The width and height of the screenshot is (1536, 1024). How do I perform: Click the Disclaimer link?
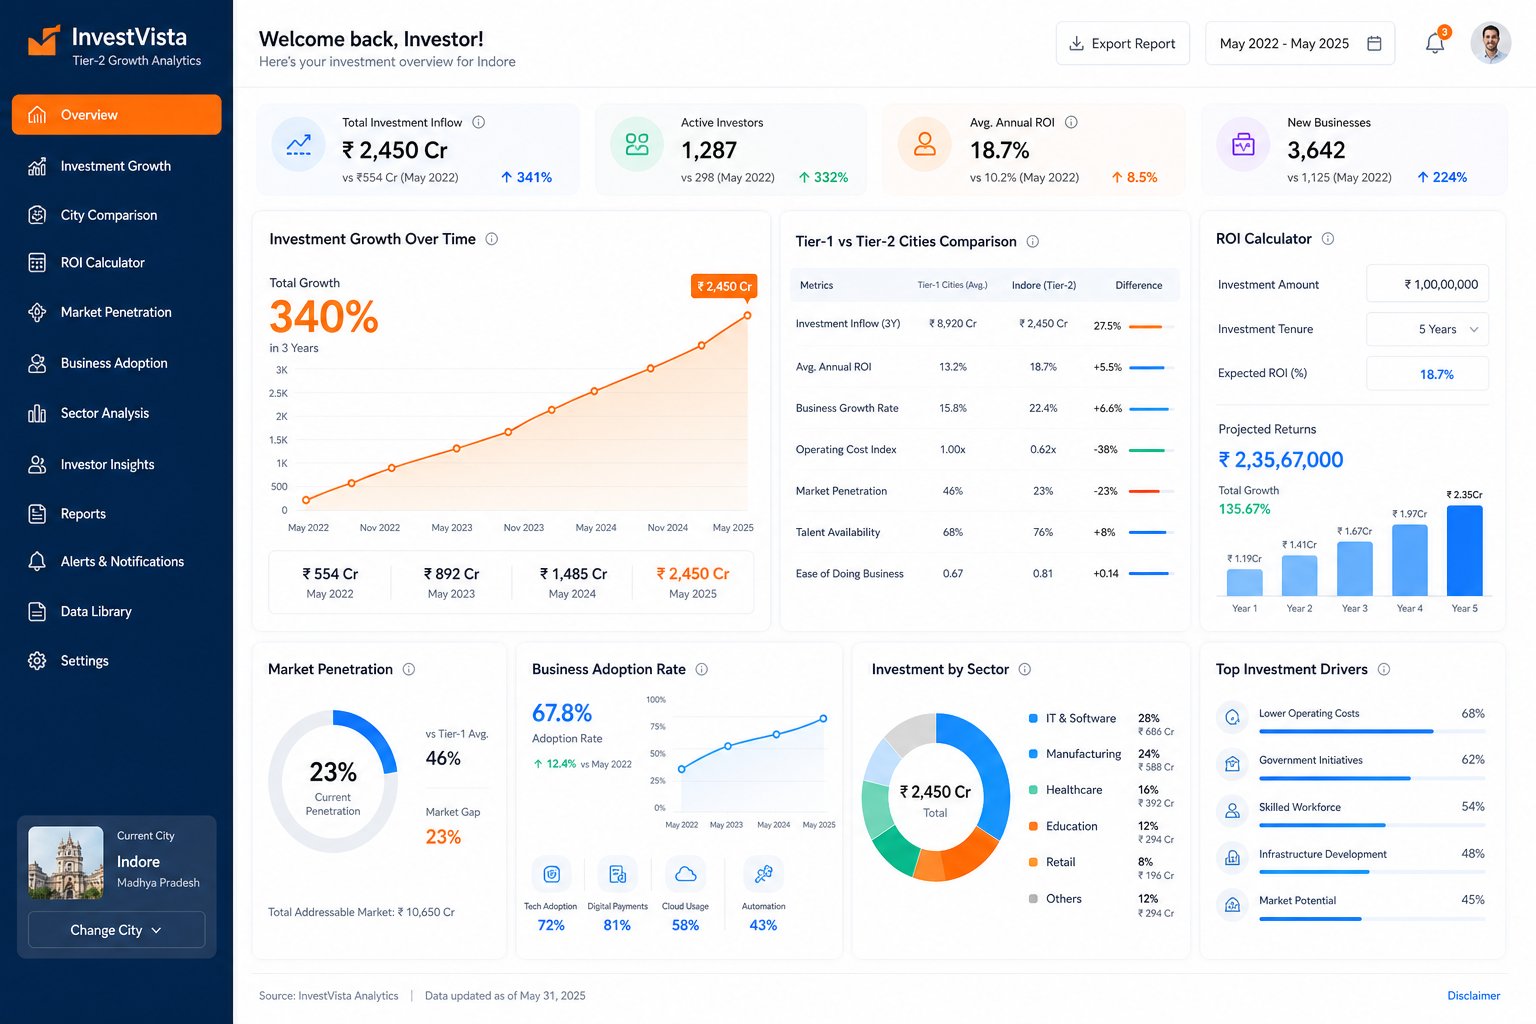1473,996
